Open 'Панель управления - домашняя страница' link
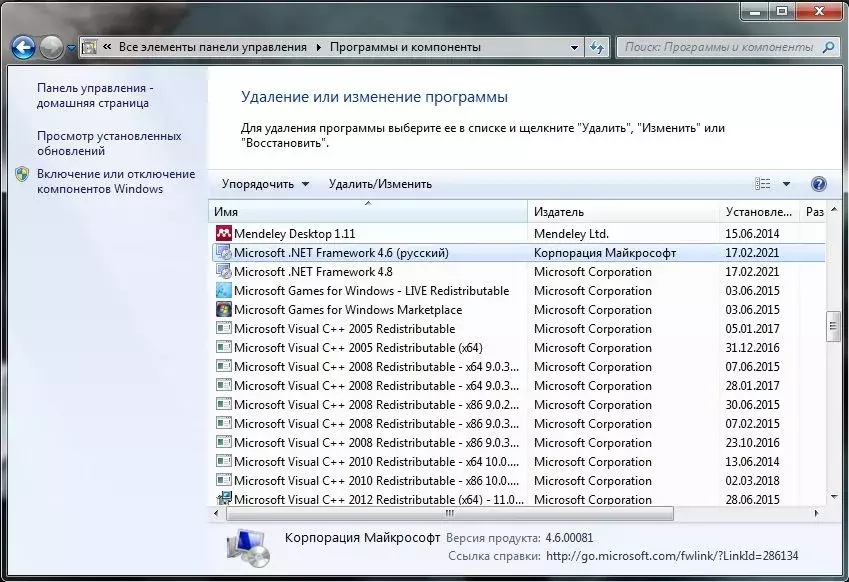Screen dimensions: 849x582 (x=95, y=95)
